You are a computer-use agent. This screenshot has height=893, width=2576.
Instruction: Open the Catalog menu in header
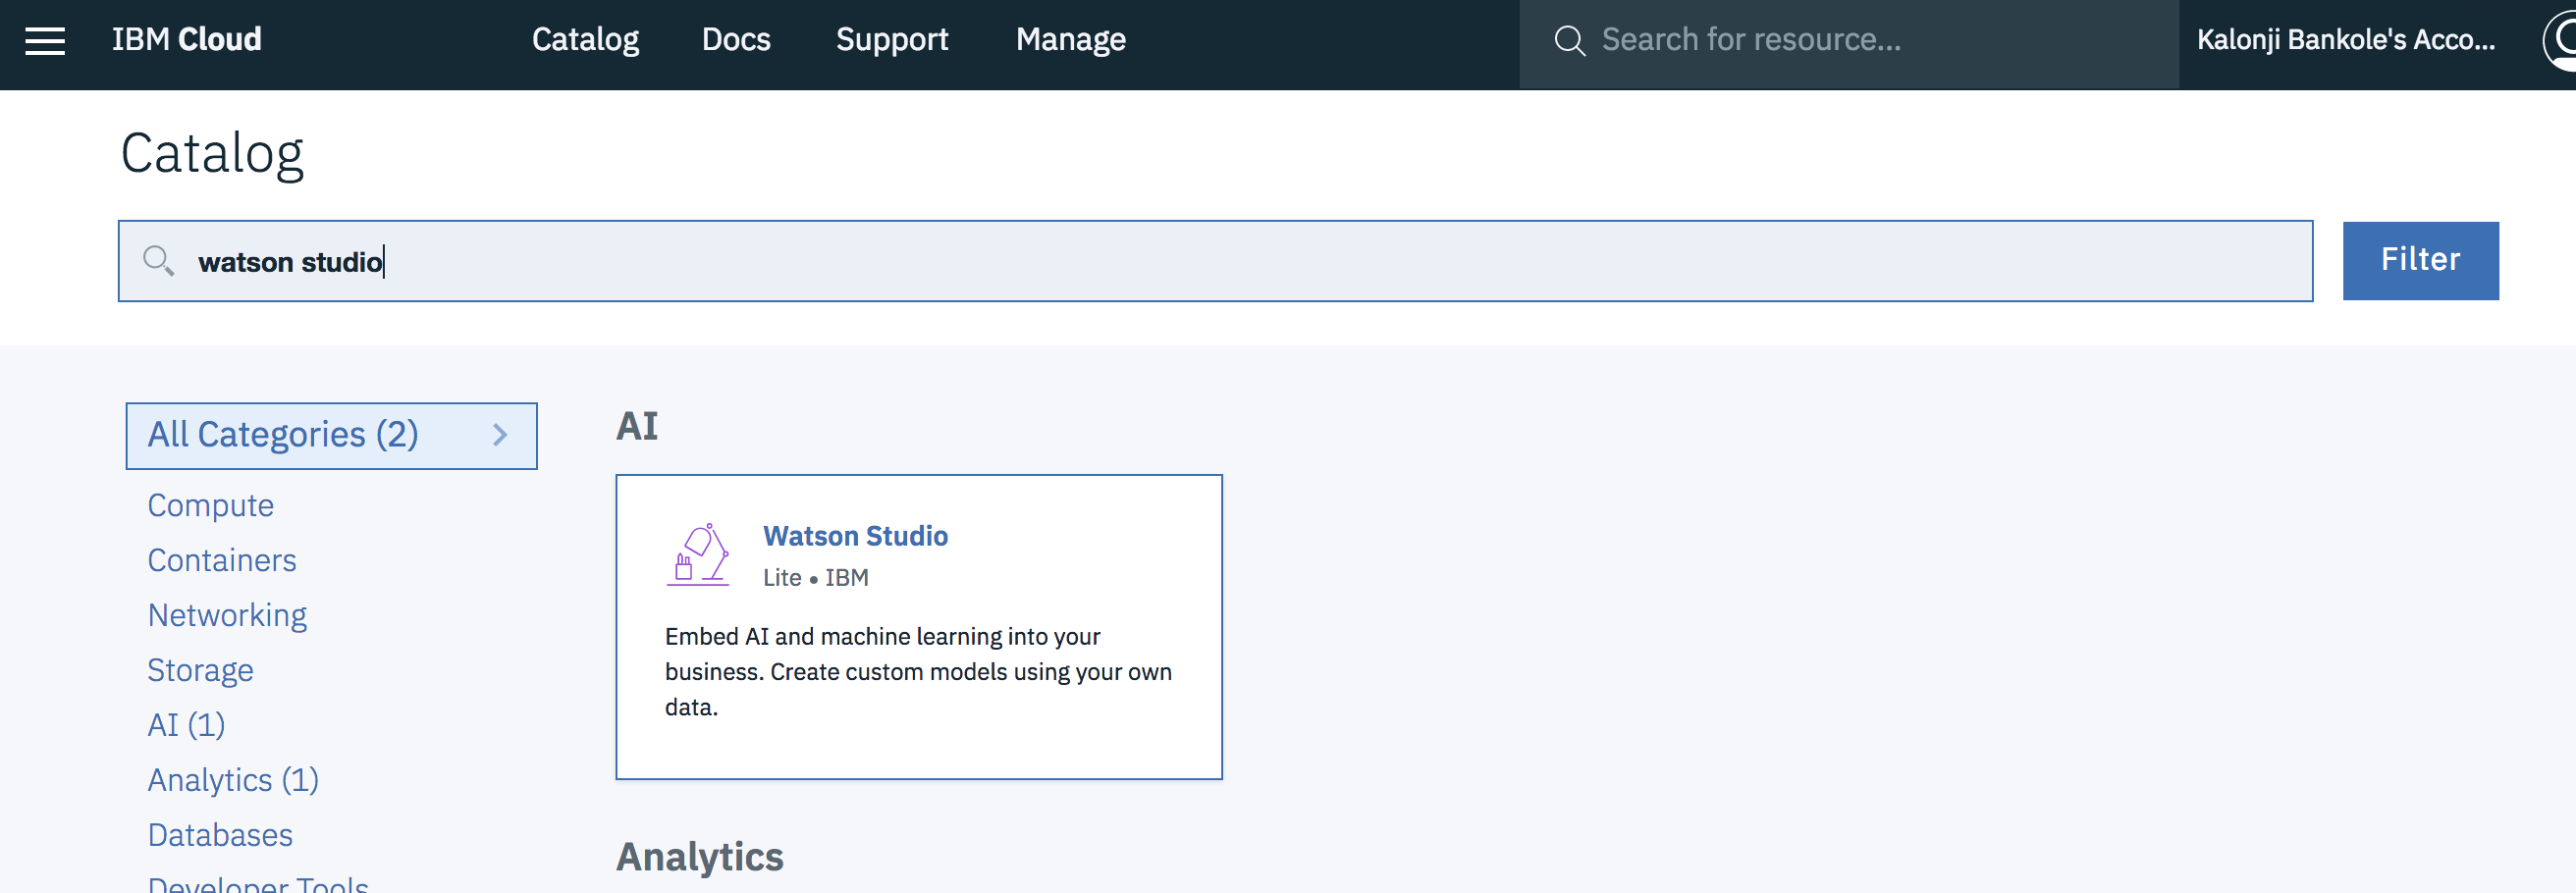pyautogui.click(x=585, y=40)
